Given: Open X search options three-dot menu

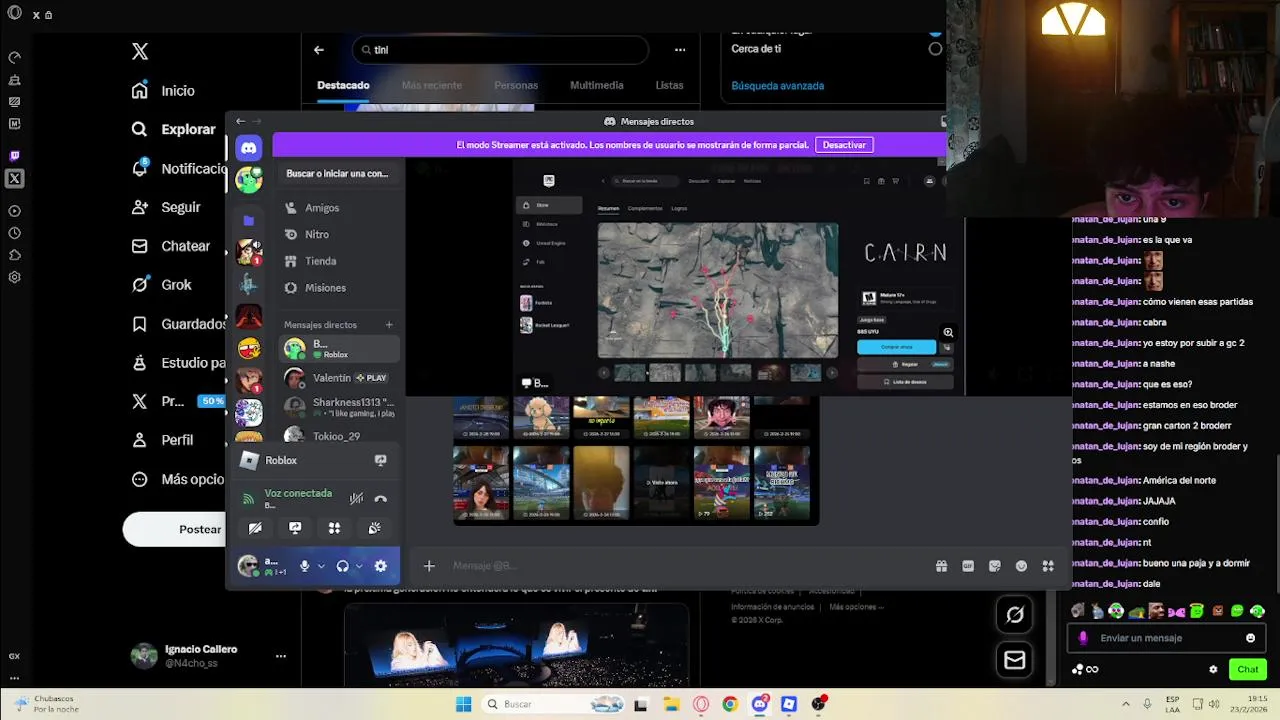Looking at the screenshot, I should pos(680,50).
